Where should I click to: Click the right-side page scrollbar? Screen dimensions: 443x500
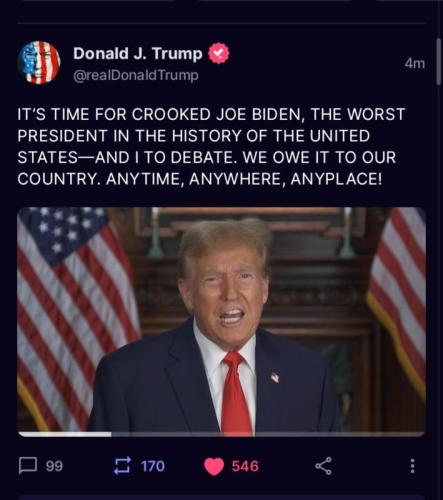[439, 62]
